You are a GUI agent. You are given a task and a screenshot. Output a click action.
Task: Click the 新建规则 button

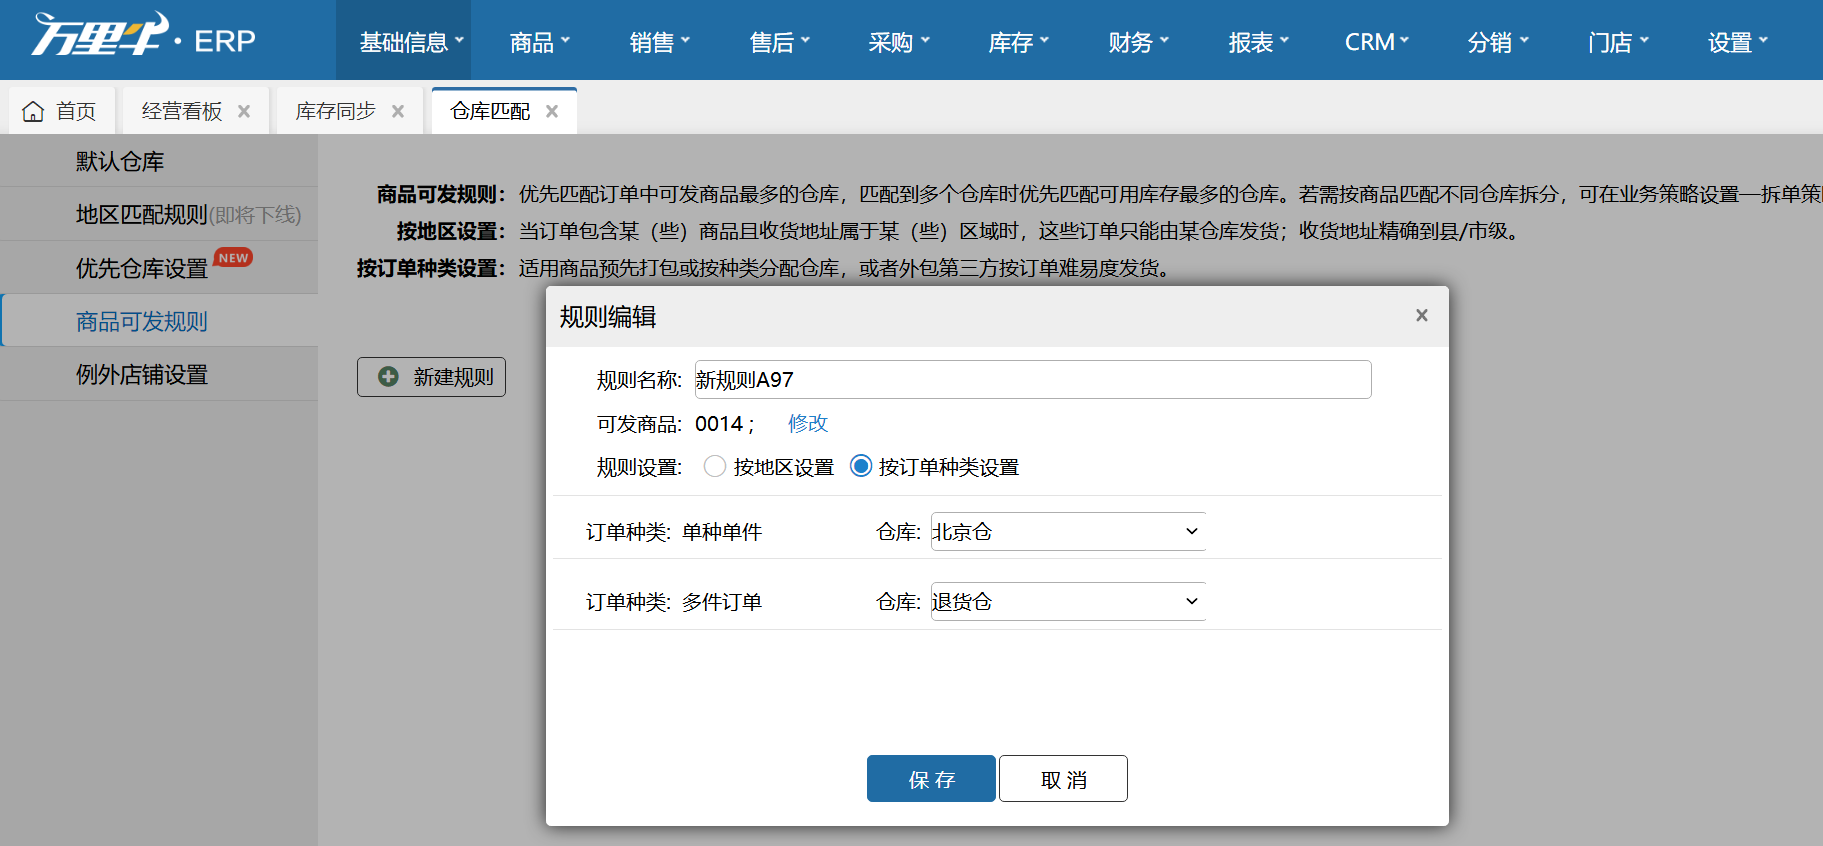coord(431,377)
